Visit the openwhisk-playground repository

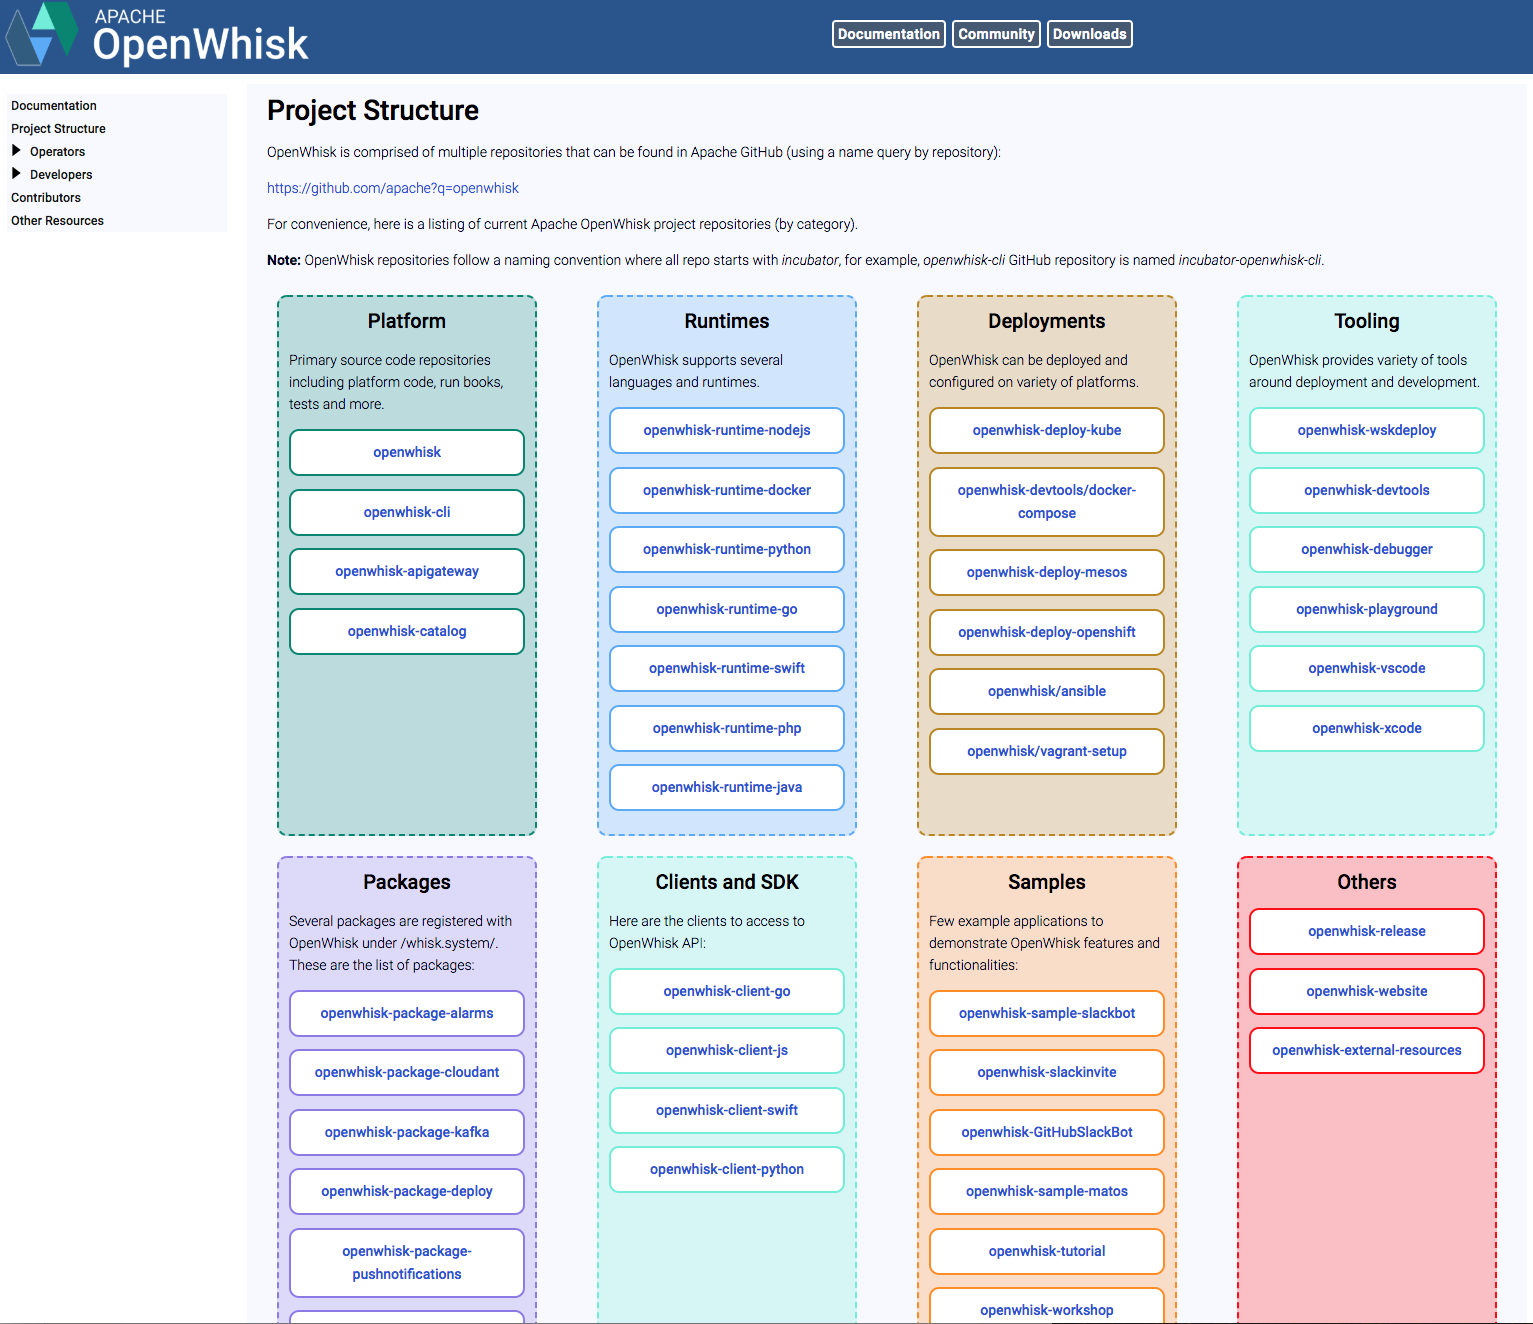1367,609
